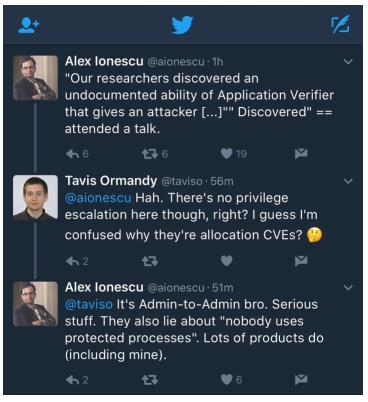Image resolution: width=368 pixels, height=402 pixels.
Task: Expand options chevron on first tweet
Action: (348, 62)
